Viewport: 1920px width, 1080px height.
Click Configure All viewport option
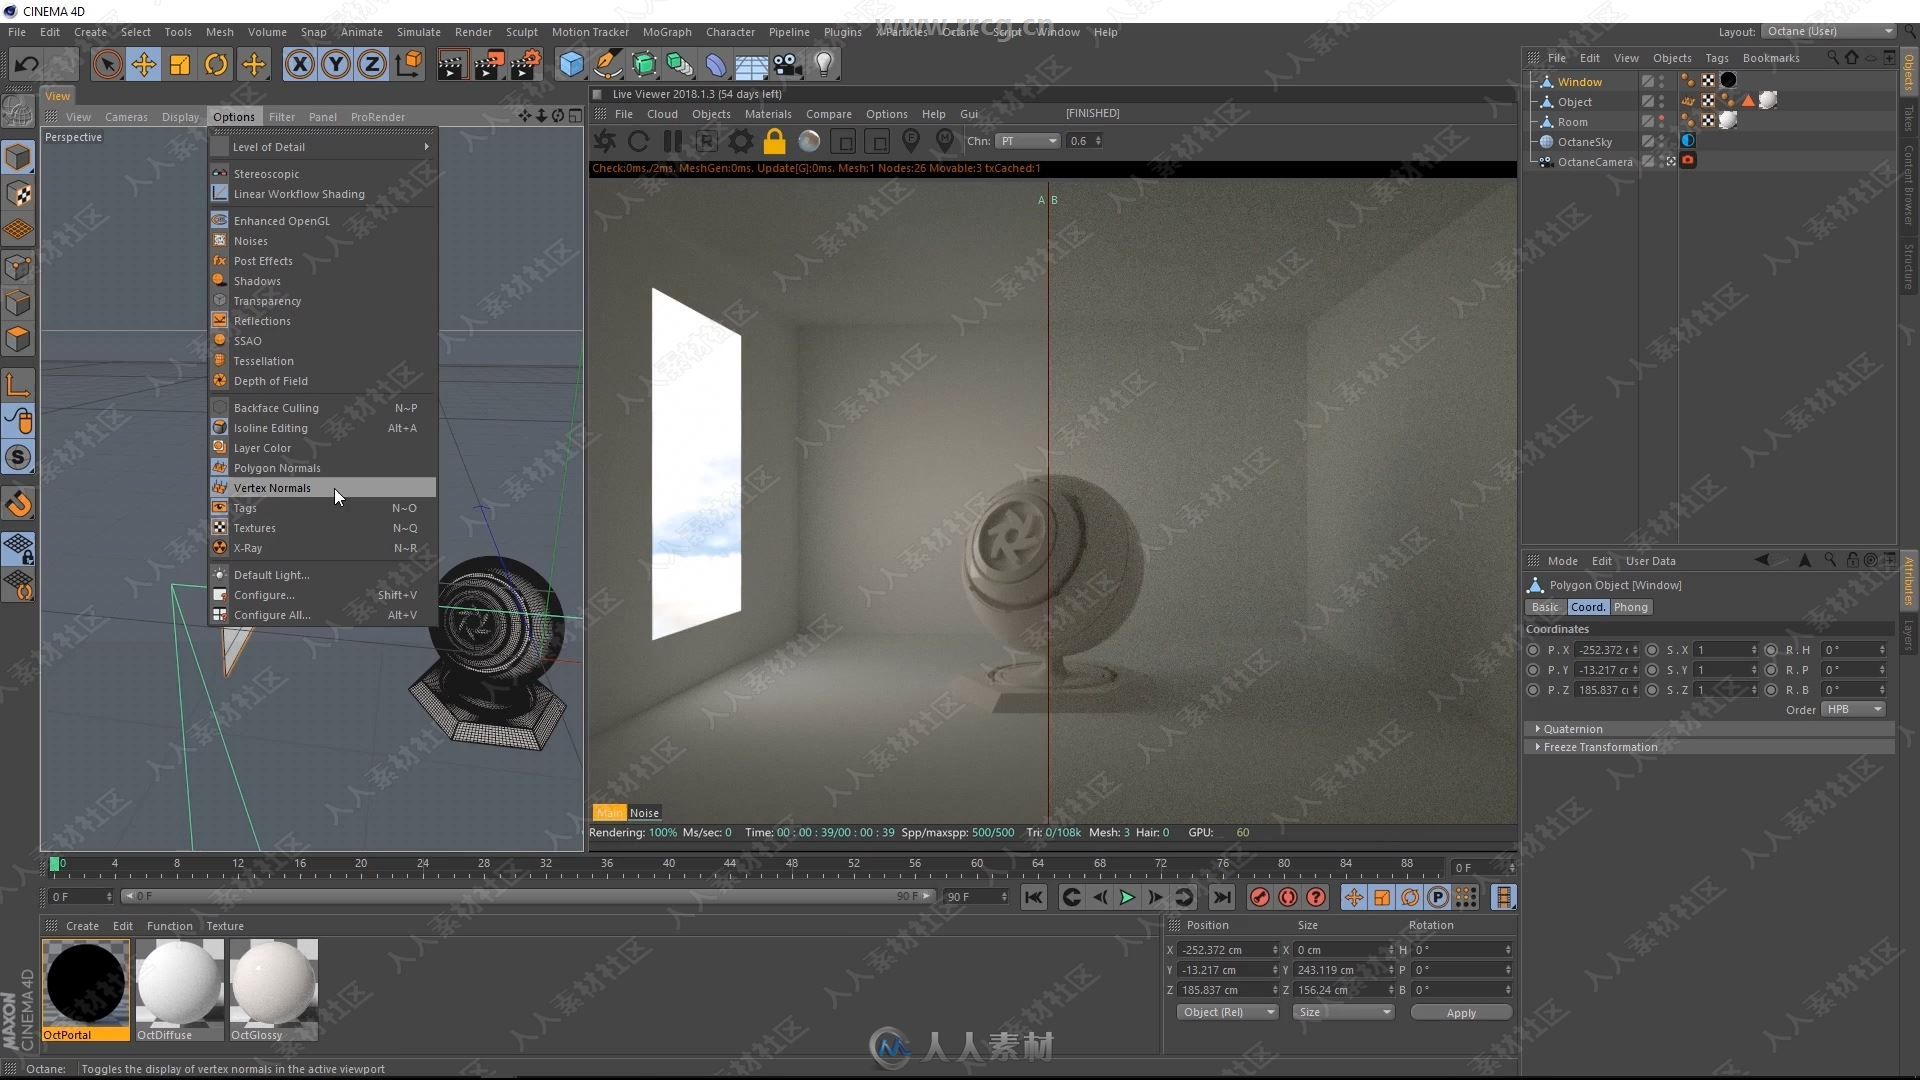click(x=272, y=615)
